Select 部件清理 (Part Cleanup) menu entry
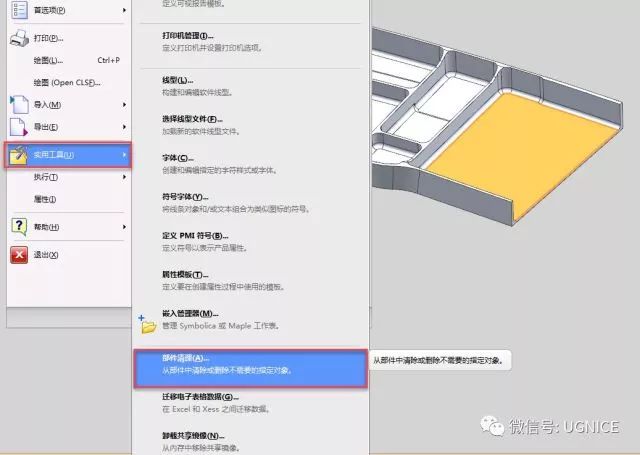 [250, 366]
